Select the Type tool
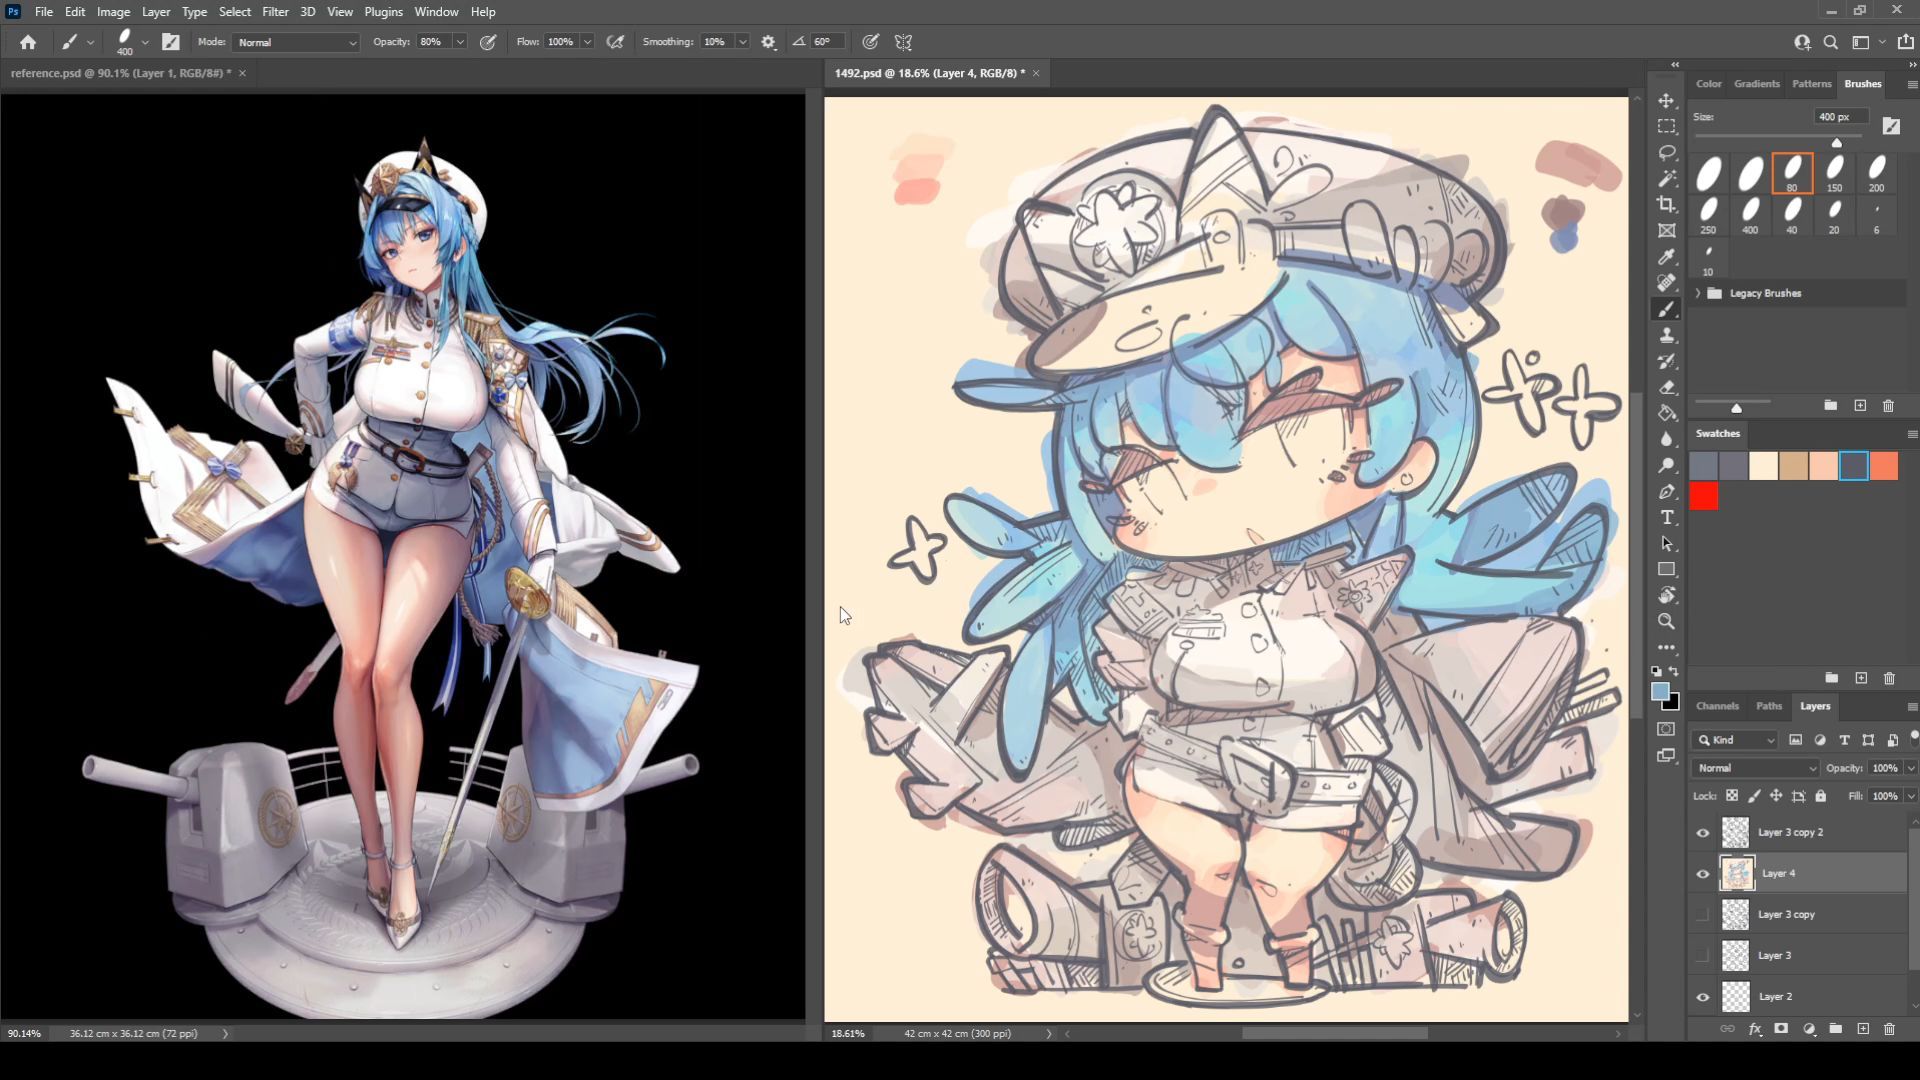 [1666, 517]
